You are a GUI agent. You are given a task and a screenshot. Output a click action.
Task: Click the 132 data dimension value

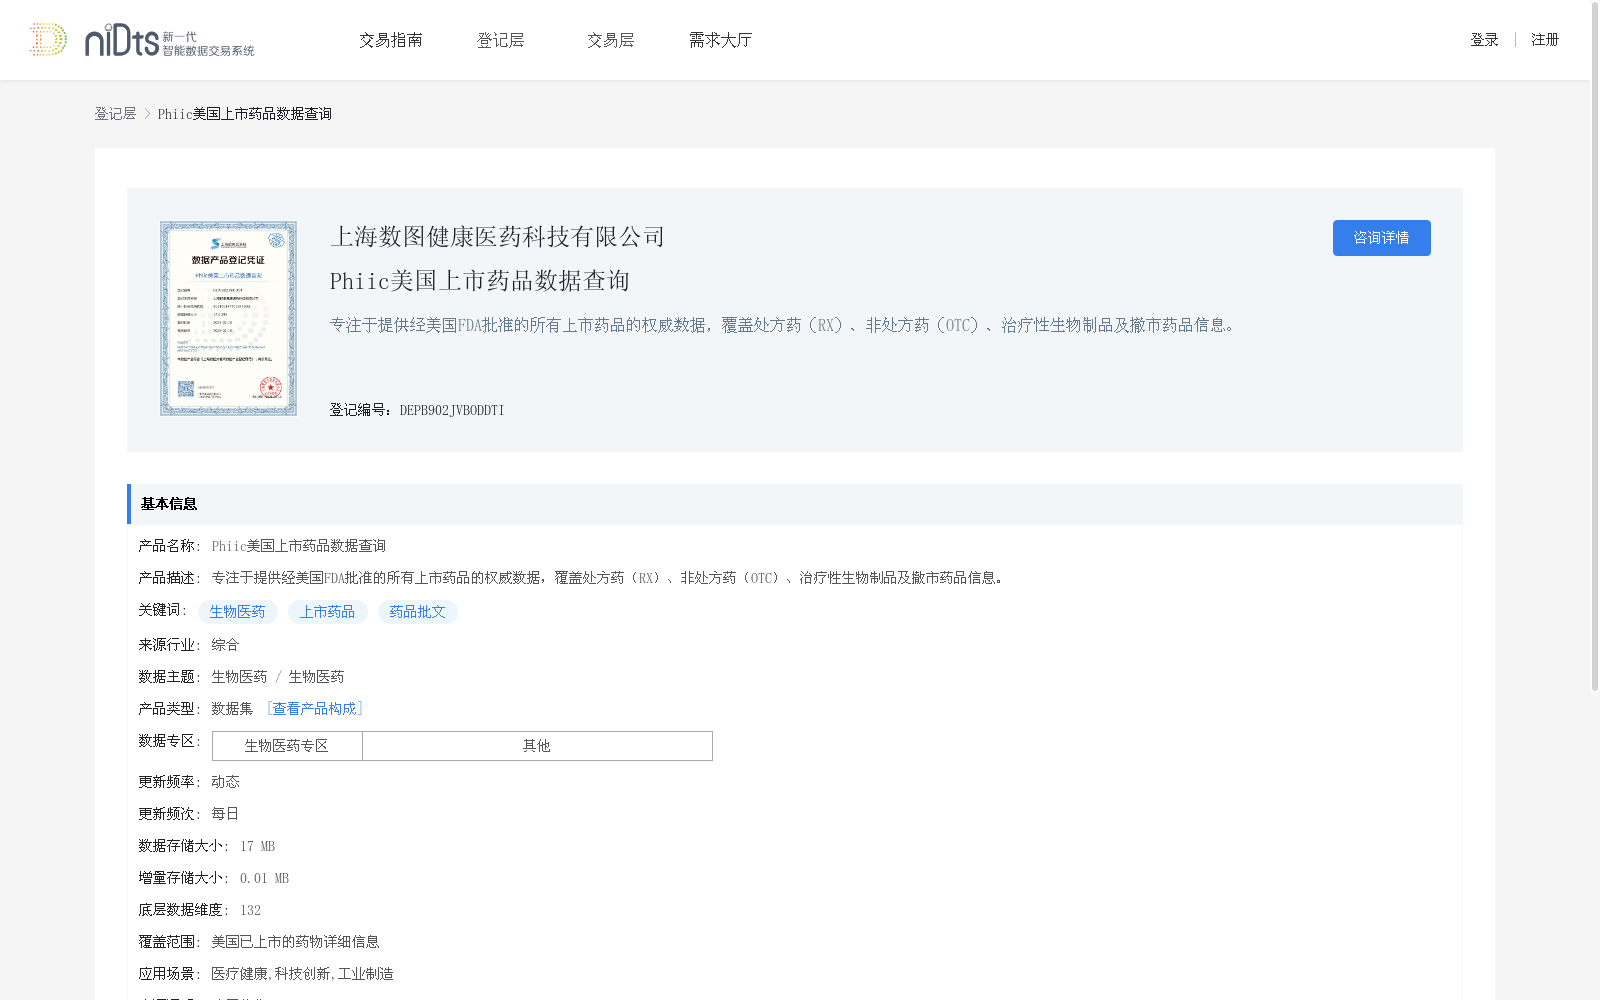[250, 910]
